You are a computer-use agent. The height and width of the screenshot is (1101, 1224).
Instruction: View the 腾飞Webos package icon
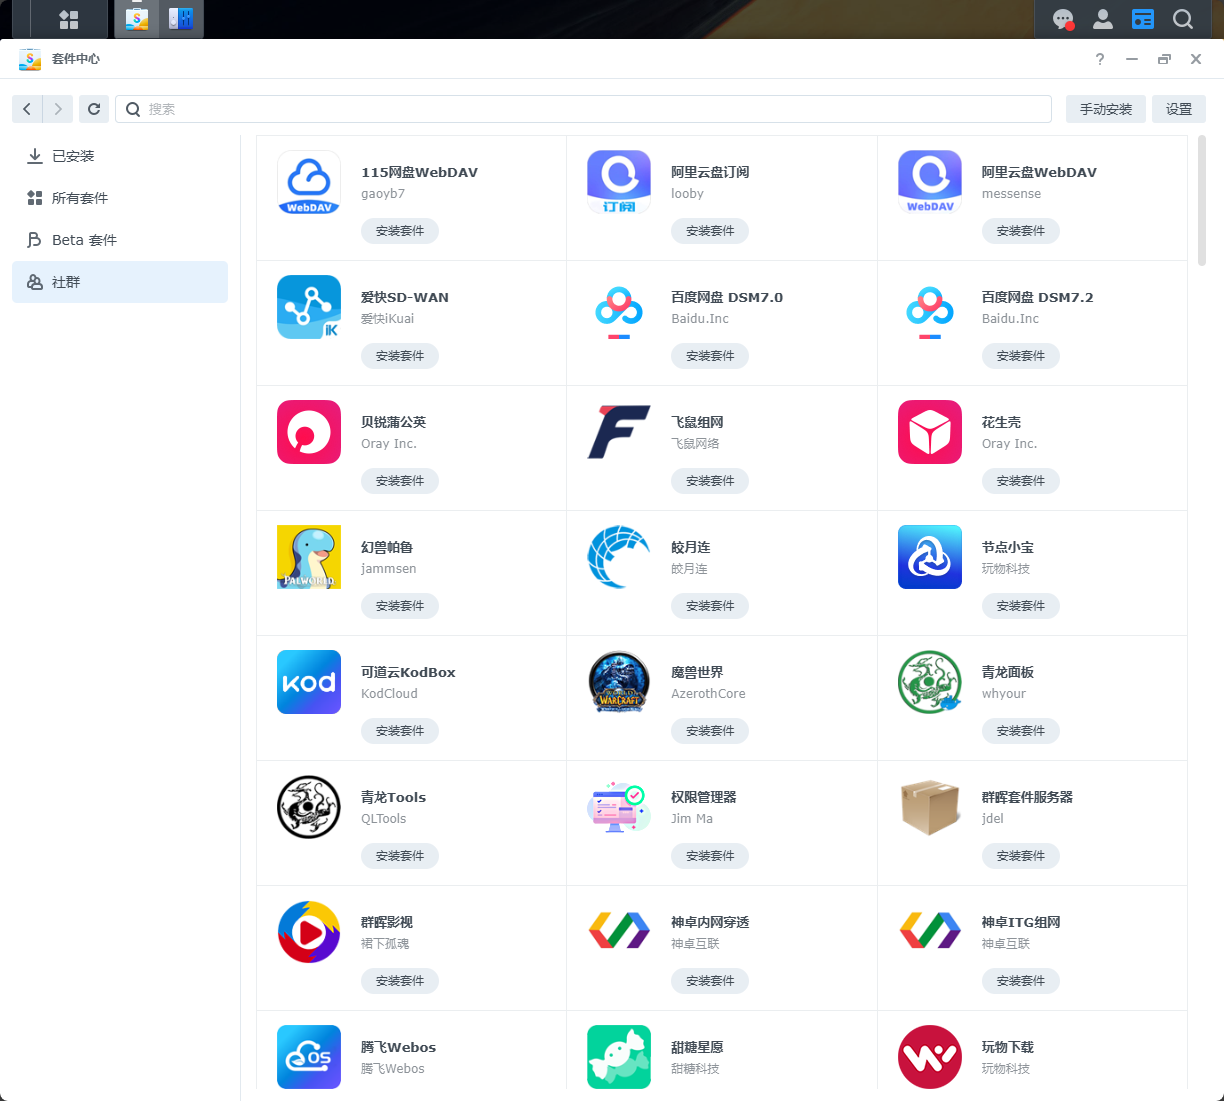pyautogui.click(x=309, y=1057)
